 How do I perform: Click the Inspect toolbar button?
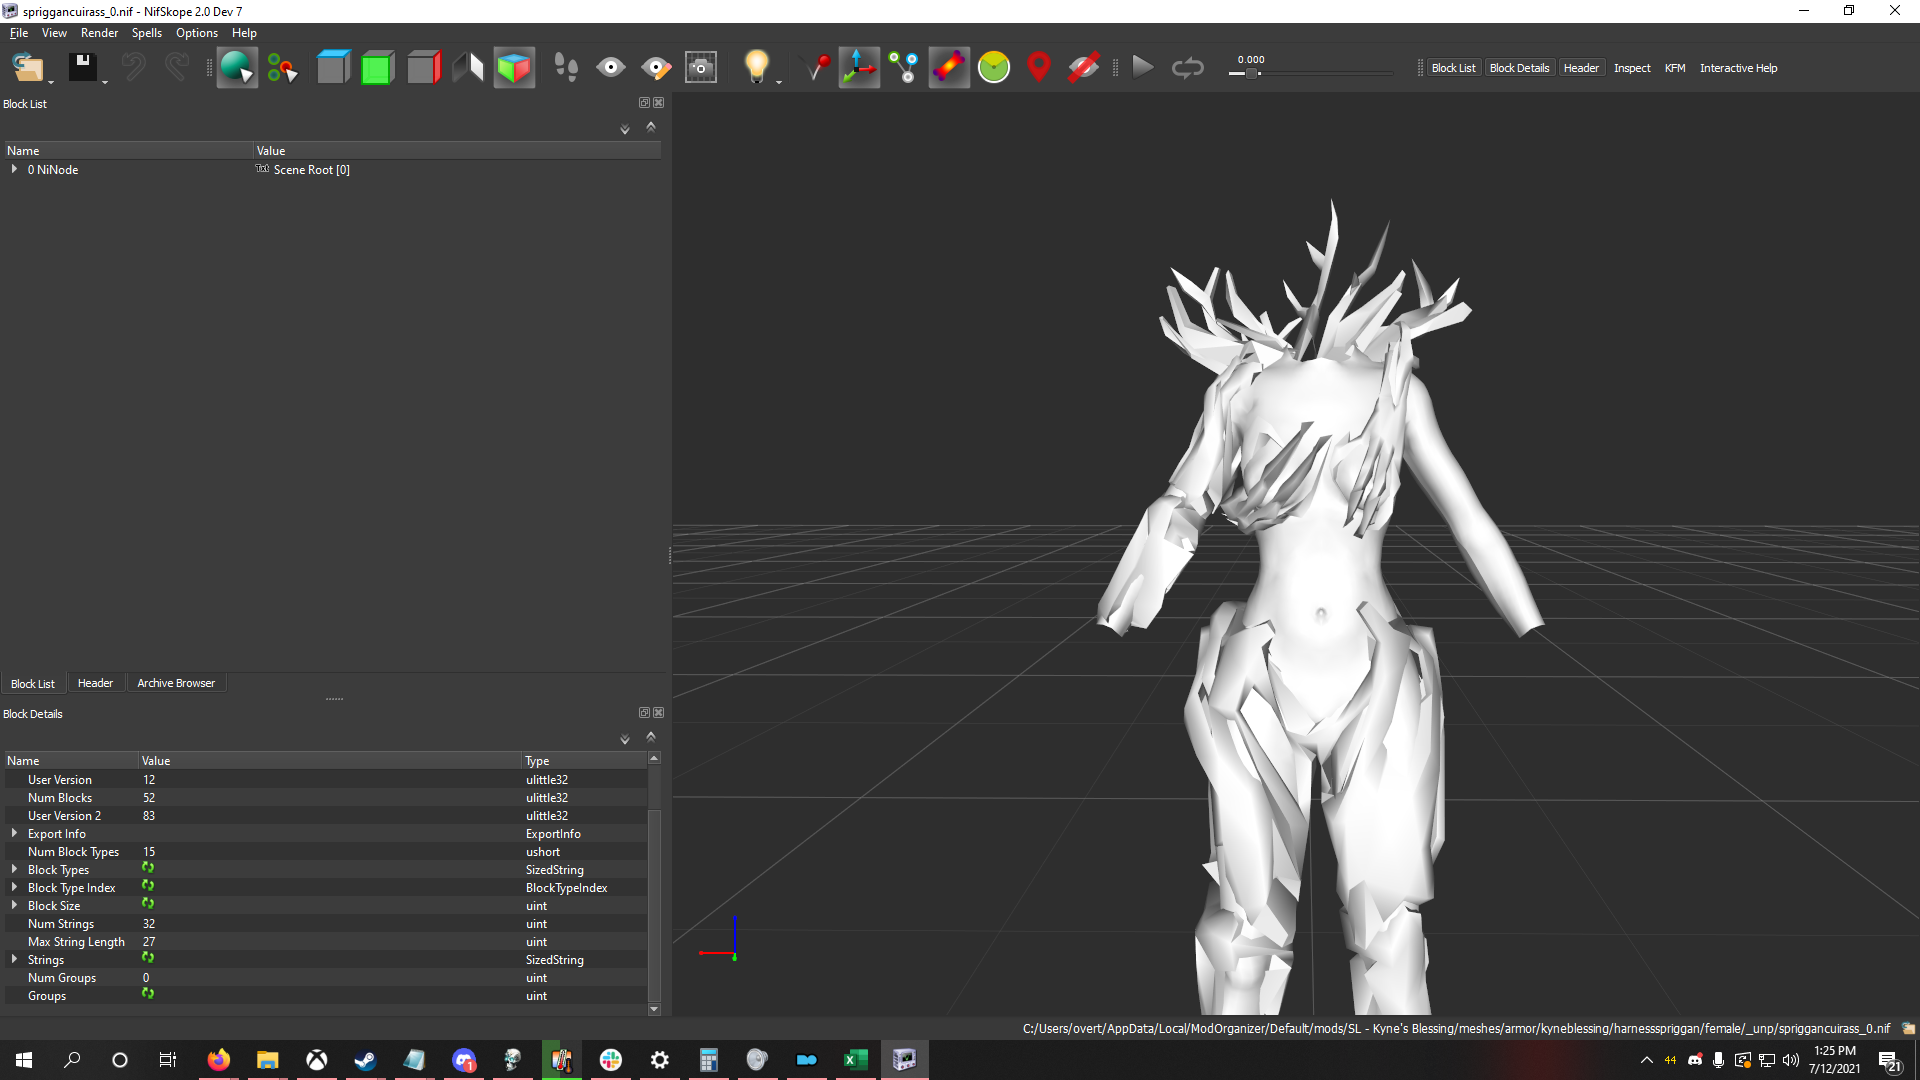pos(1632,68)
